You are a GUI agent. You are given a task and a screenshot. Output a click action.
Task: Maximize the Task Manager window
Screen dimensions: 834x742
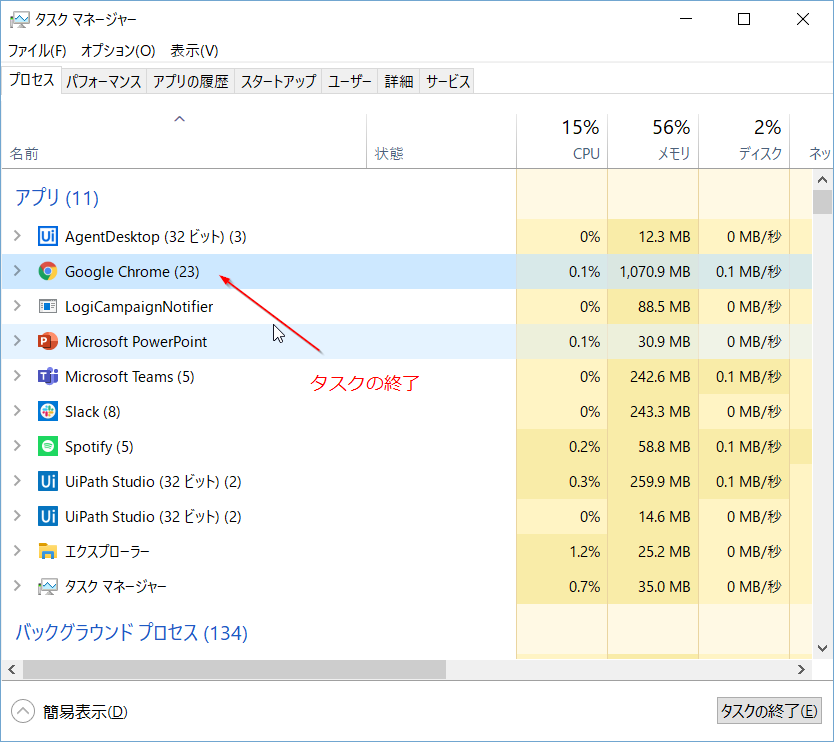pos(744,19)
